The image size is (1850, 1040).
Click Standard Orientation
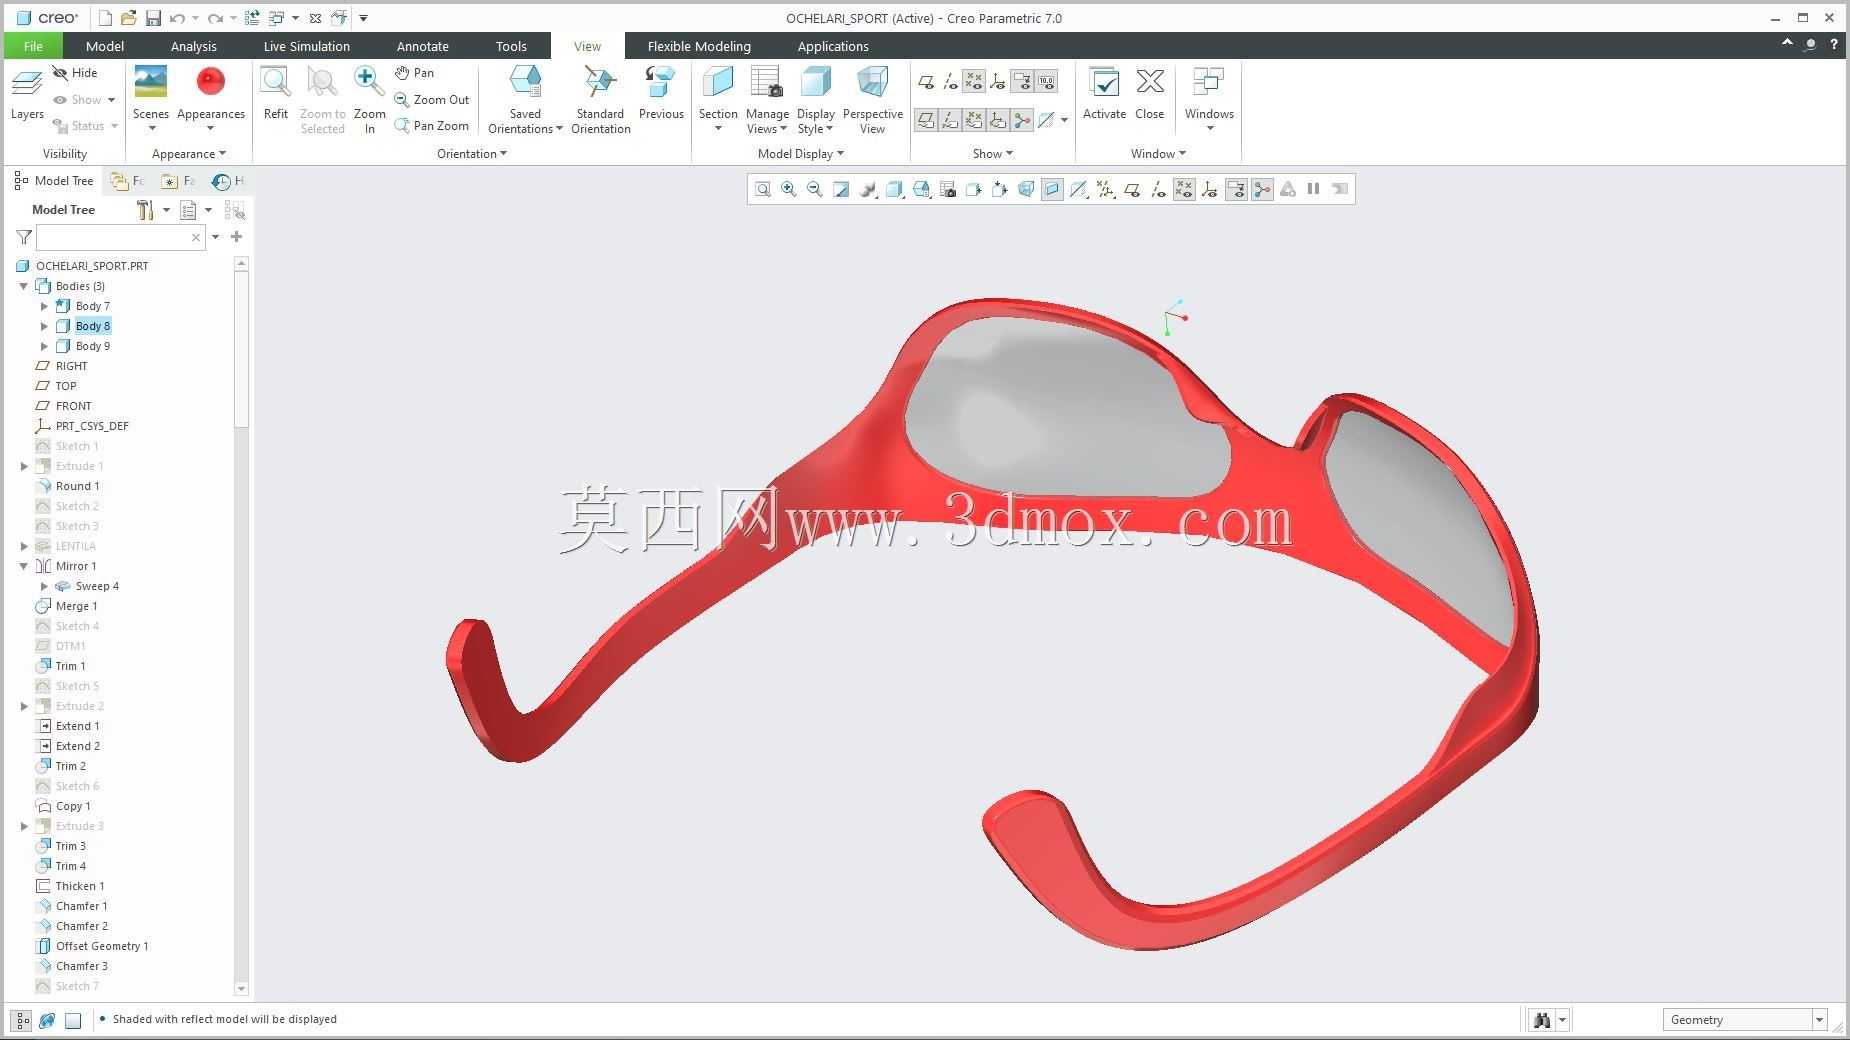click(x=600, y=100)
